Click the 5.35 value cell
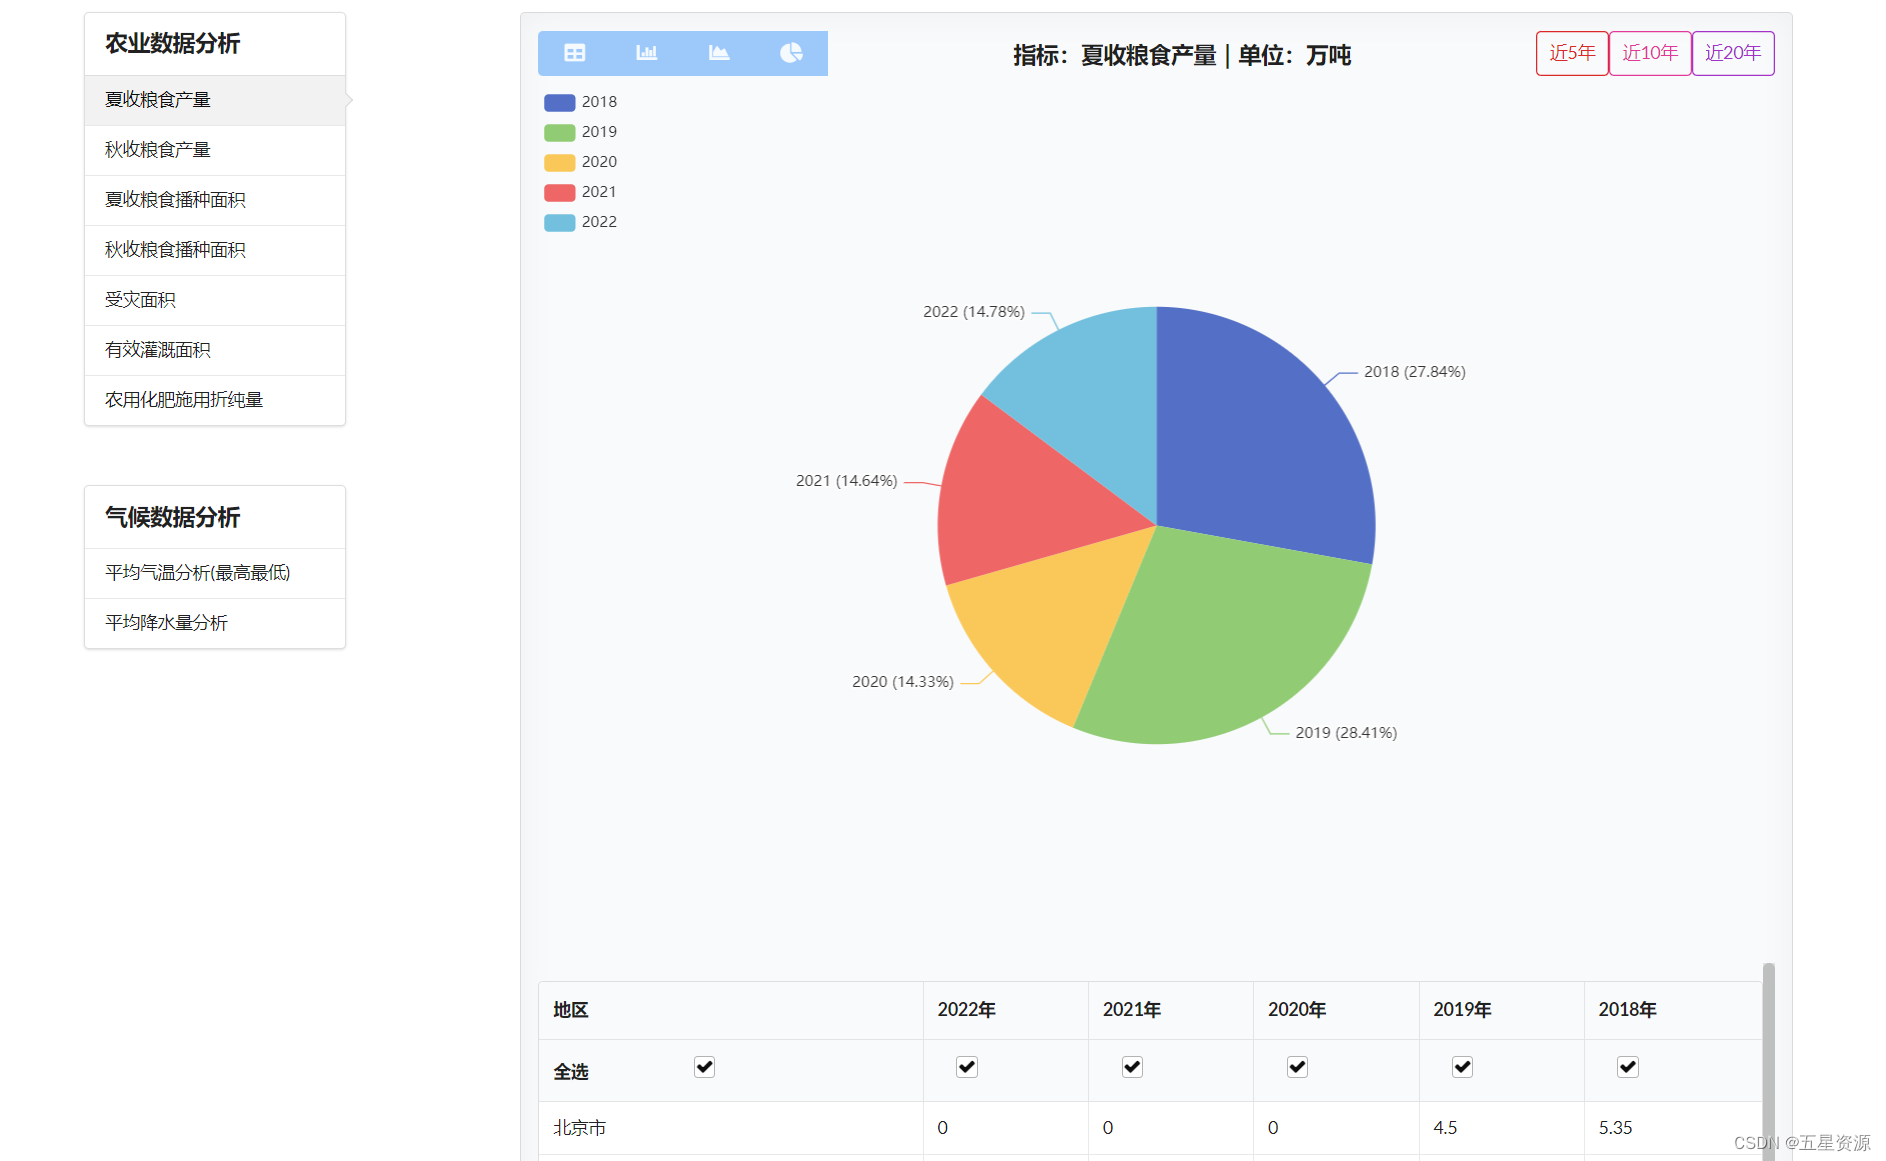 1673,1128
